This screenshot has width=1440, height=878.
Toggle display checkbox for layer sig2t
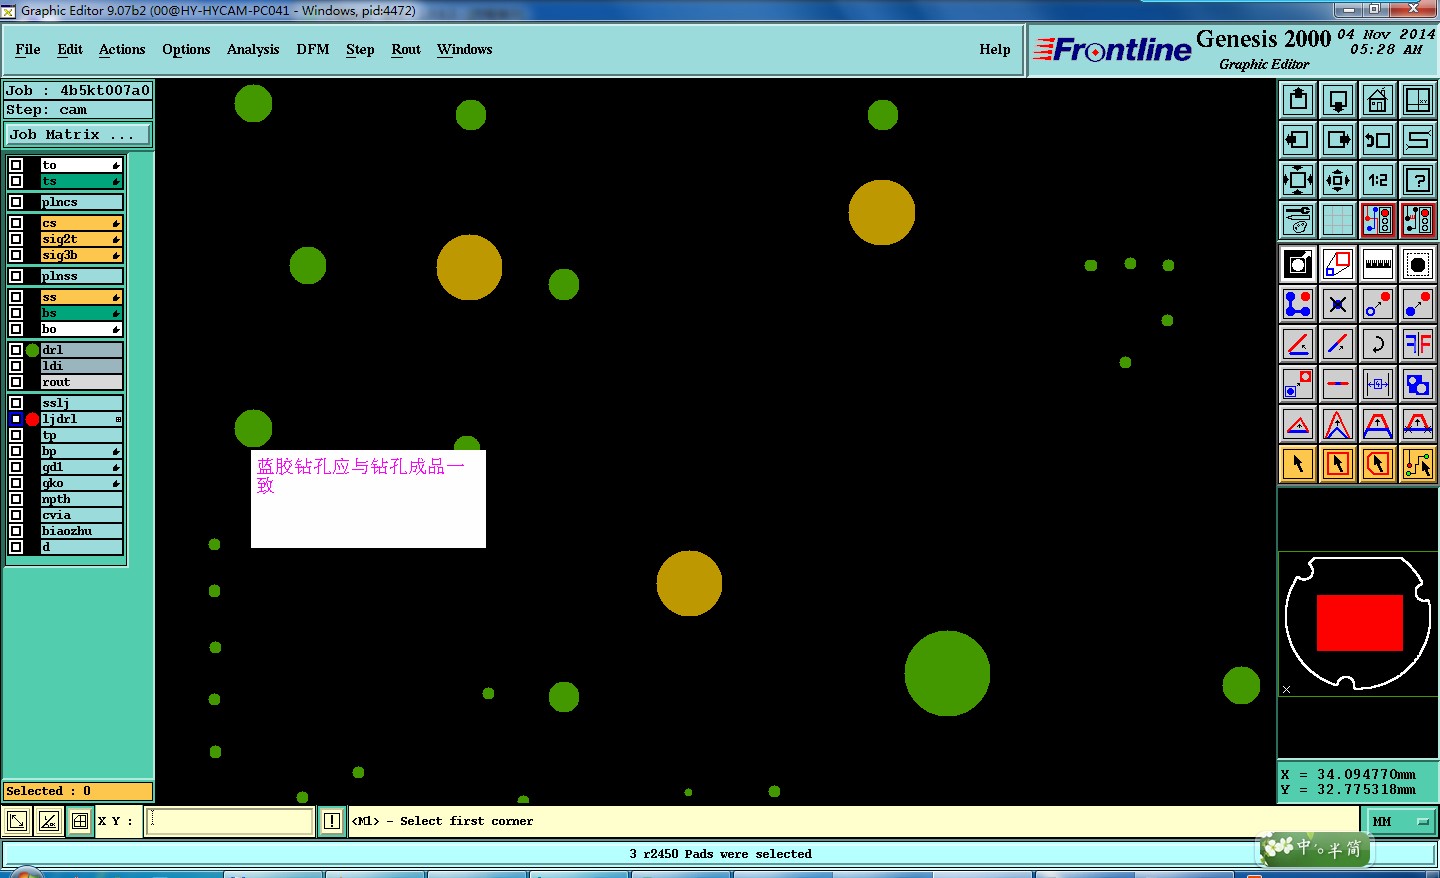(x=16, y=239)
